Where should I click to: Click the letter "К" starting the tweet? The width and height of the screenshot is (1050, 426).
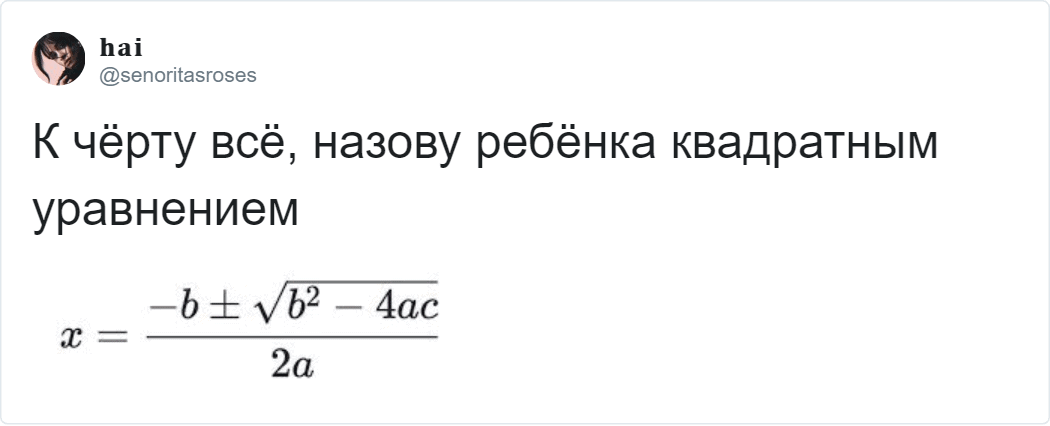click(x=46, y=145)
